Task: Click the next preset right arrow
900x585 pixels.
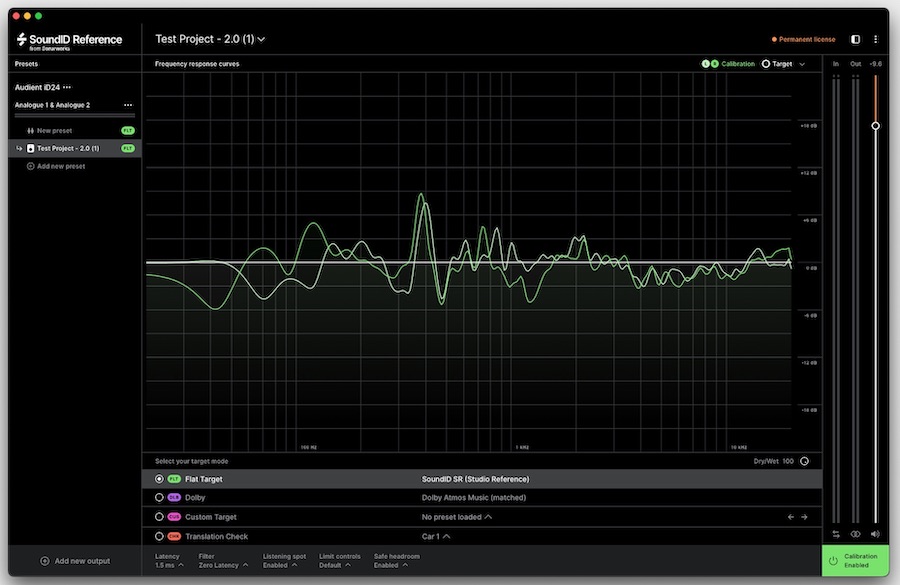Action: pyautogui.click(x=804, y=517)
